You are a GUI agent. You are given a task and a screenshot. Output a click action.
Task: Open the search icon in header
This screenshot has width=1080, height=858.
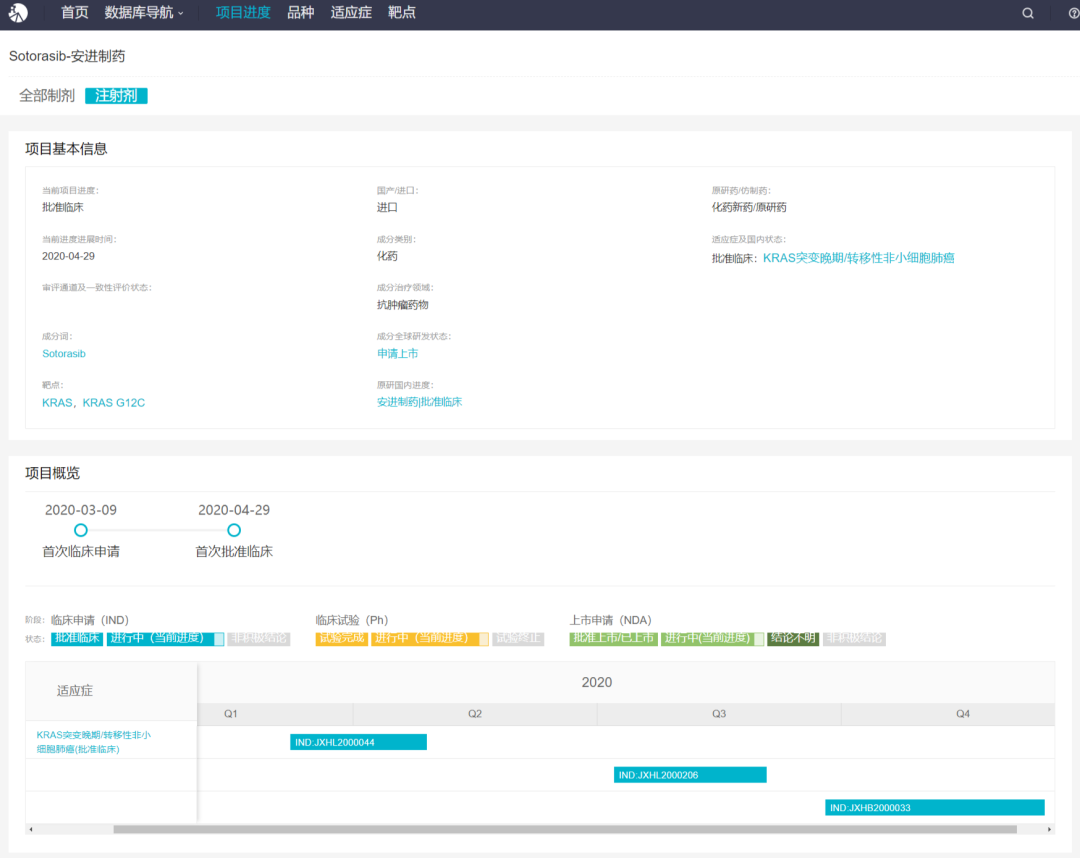pos(1028,13)
